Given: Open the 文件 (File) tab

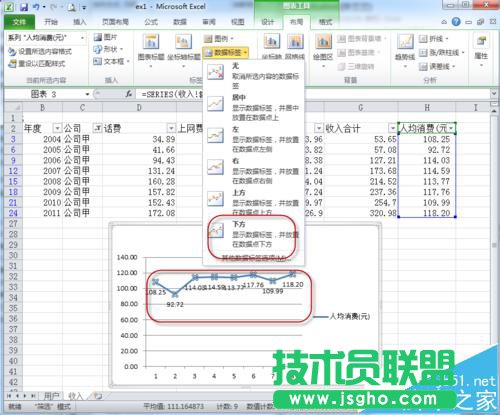Looking at the screenshot, I should [19, 22].
